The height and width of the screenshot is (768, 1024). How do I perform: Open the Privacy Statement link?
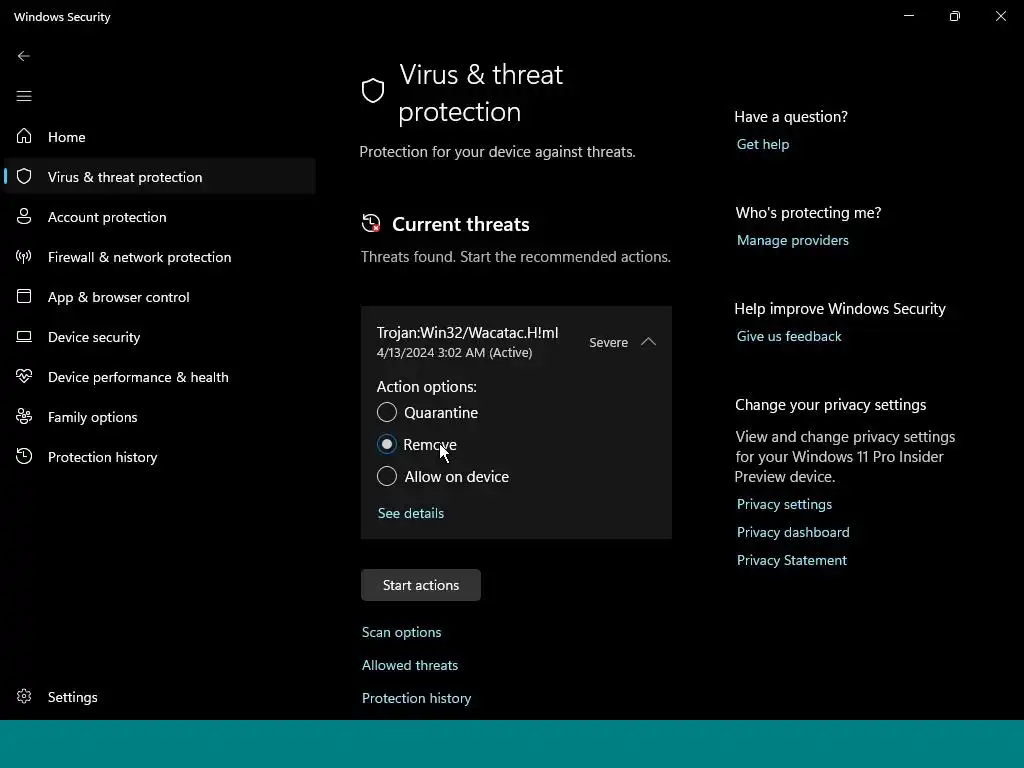pos(792,560)
